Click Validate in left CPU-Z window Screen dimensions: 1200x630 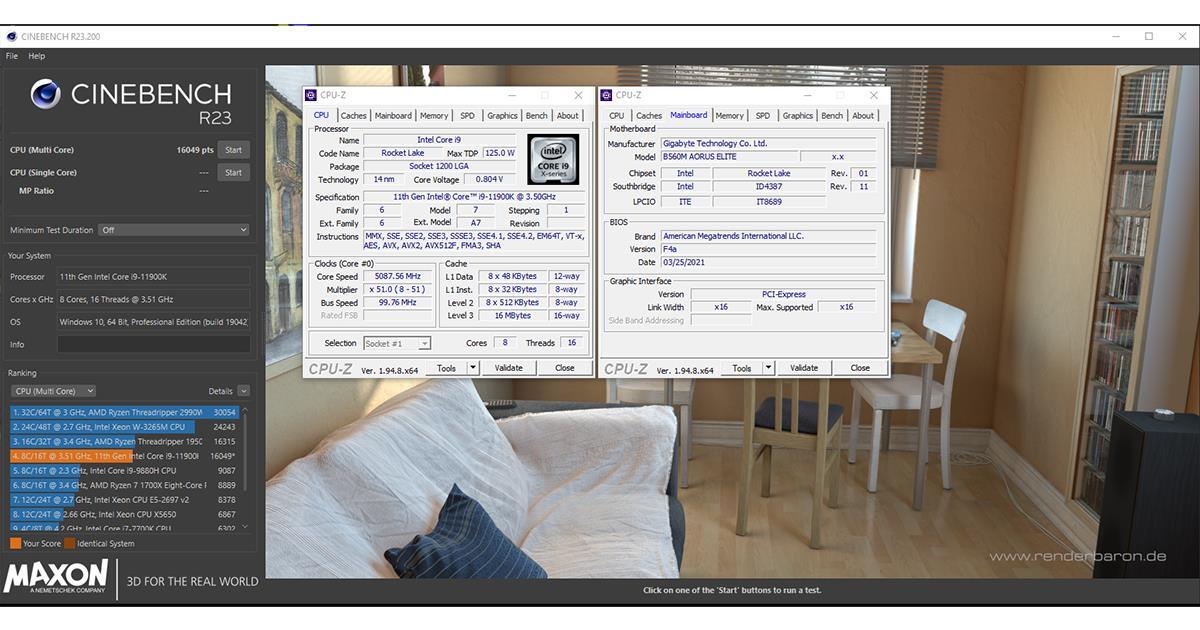tap(509, 368)
